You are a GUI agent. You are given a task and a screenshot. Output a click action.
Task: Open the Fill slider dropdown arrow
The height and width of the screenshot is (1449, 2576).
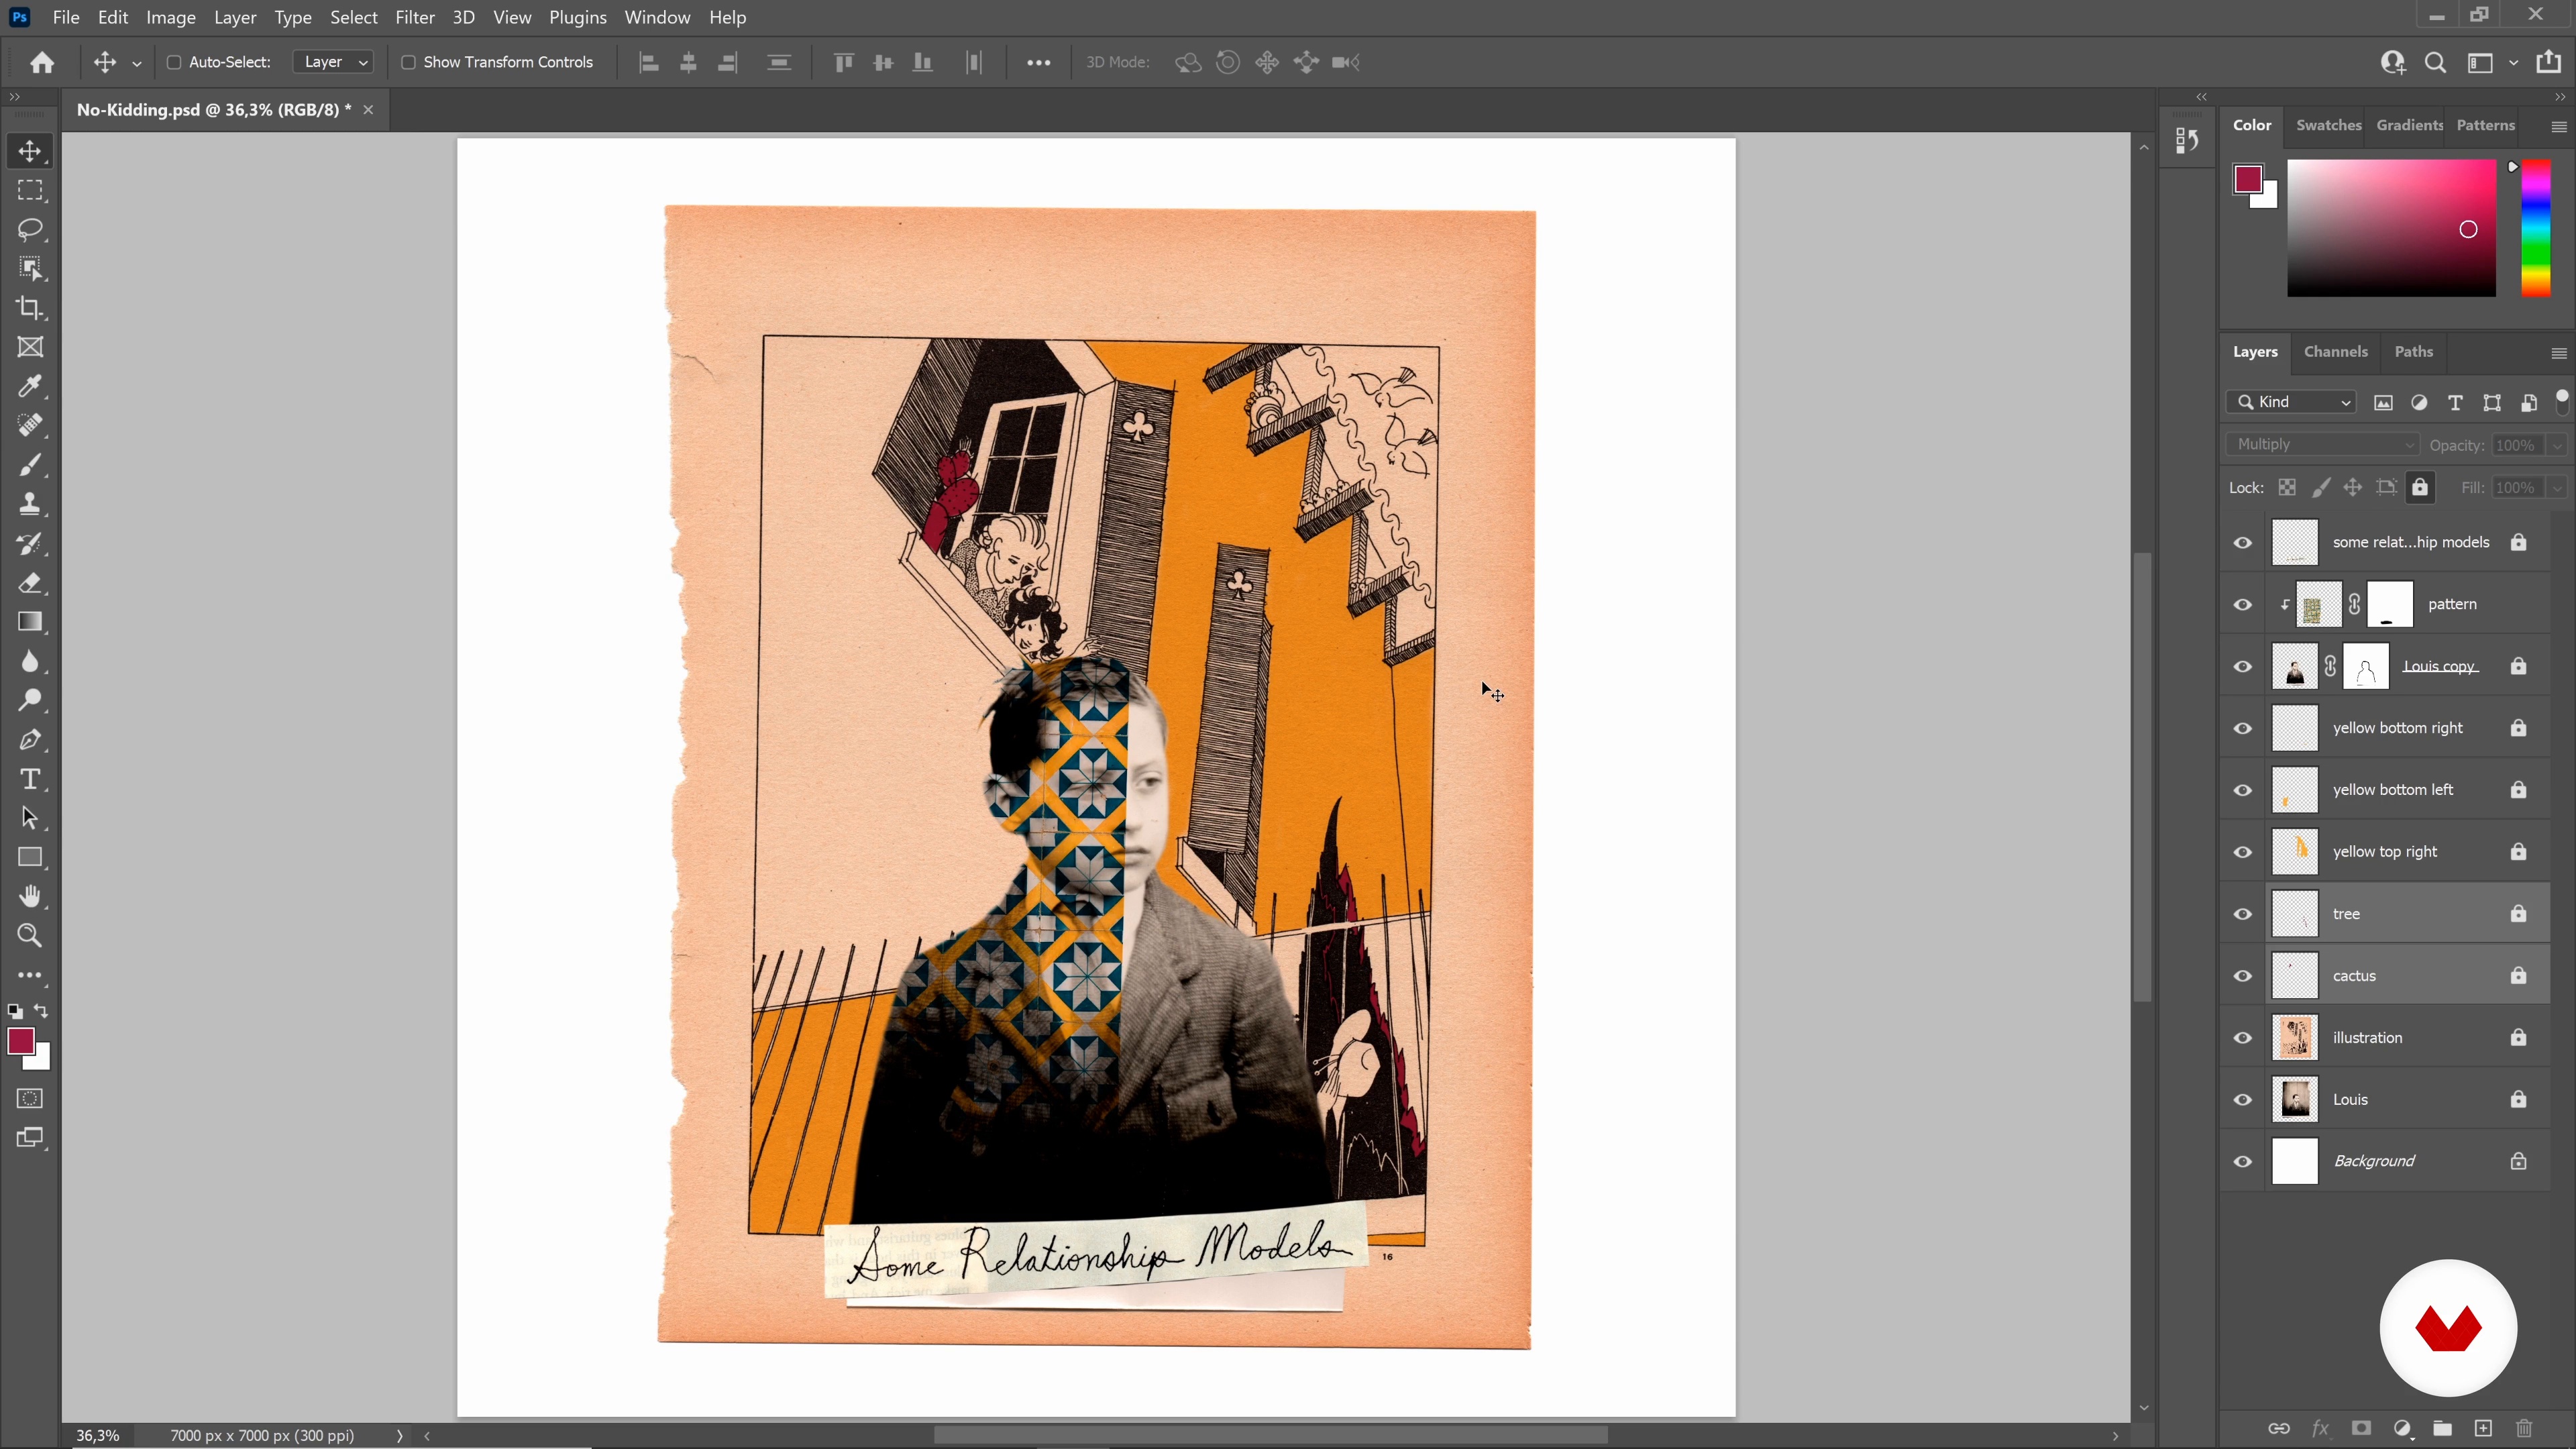tap(2557, 487)
